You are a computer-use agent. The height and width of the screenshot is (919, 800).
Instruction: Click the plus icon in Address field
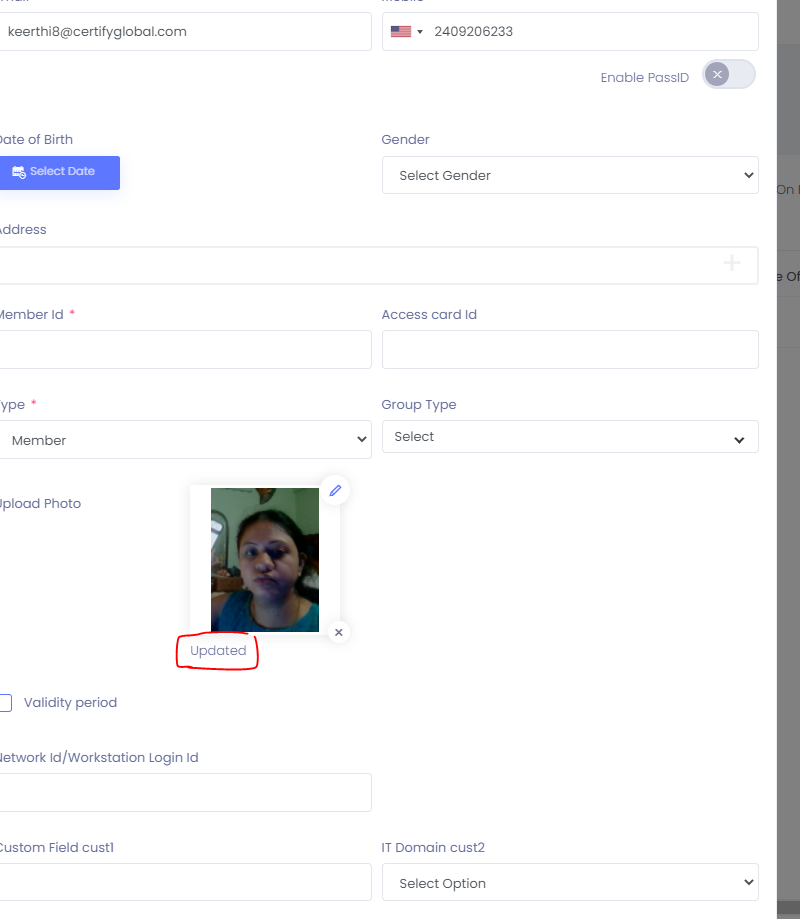coord(731,263)
